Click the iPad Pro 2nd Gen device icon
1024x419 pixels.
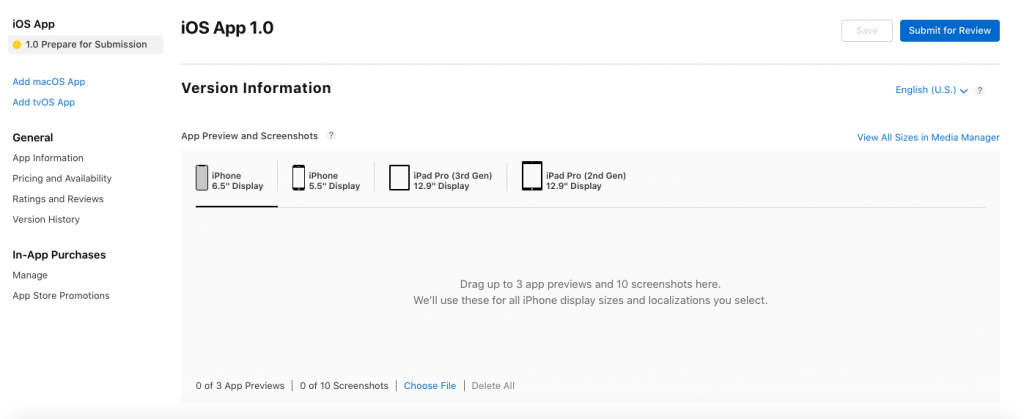click(x=532, y=178)
